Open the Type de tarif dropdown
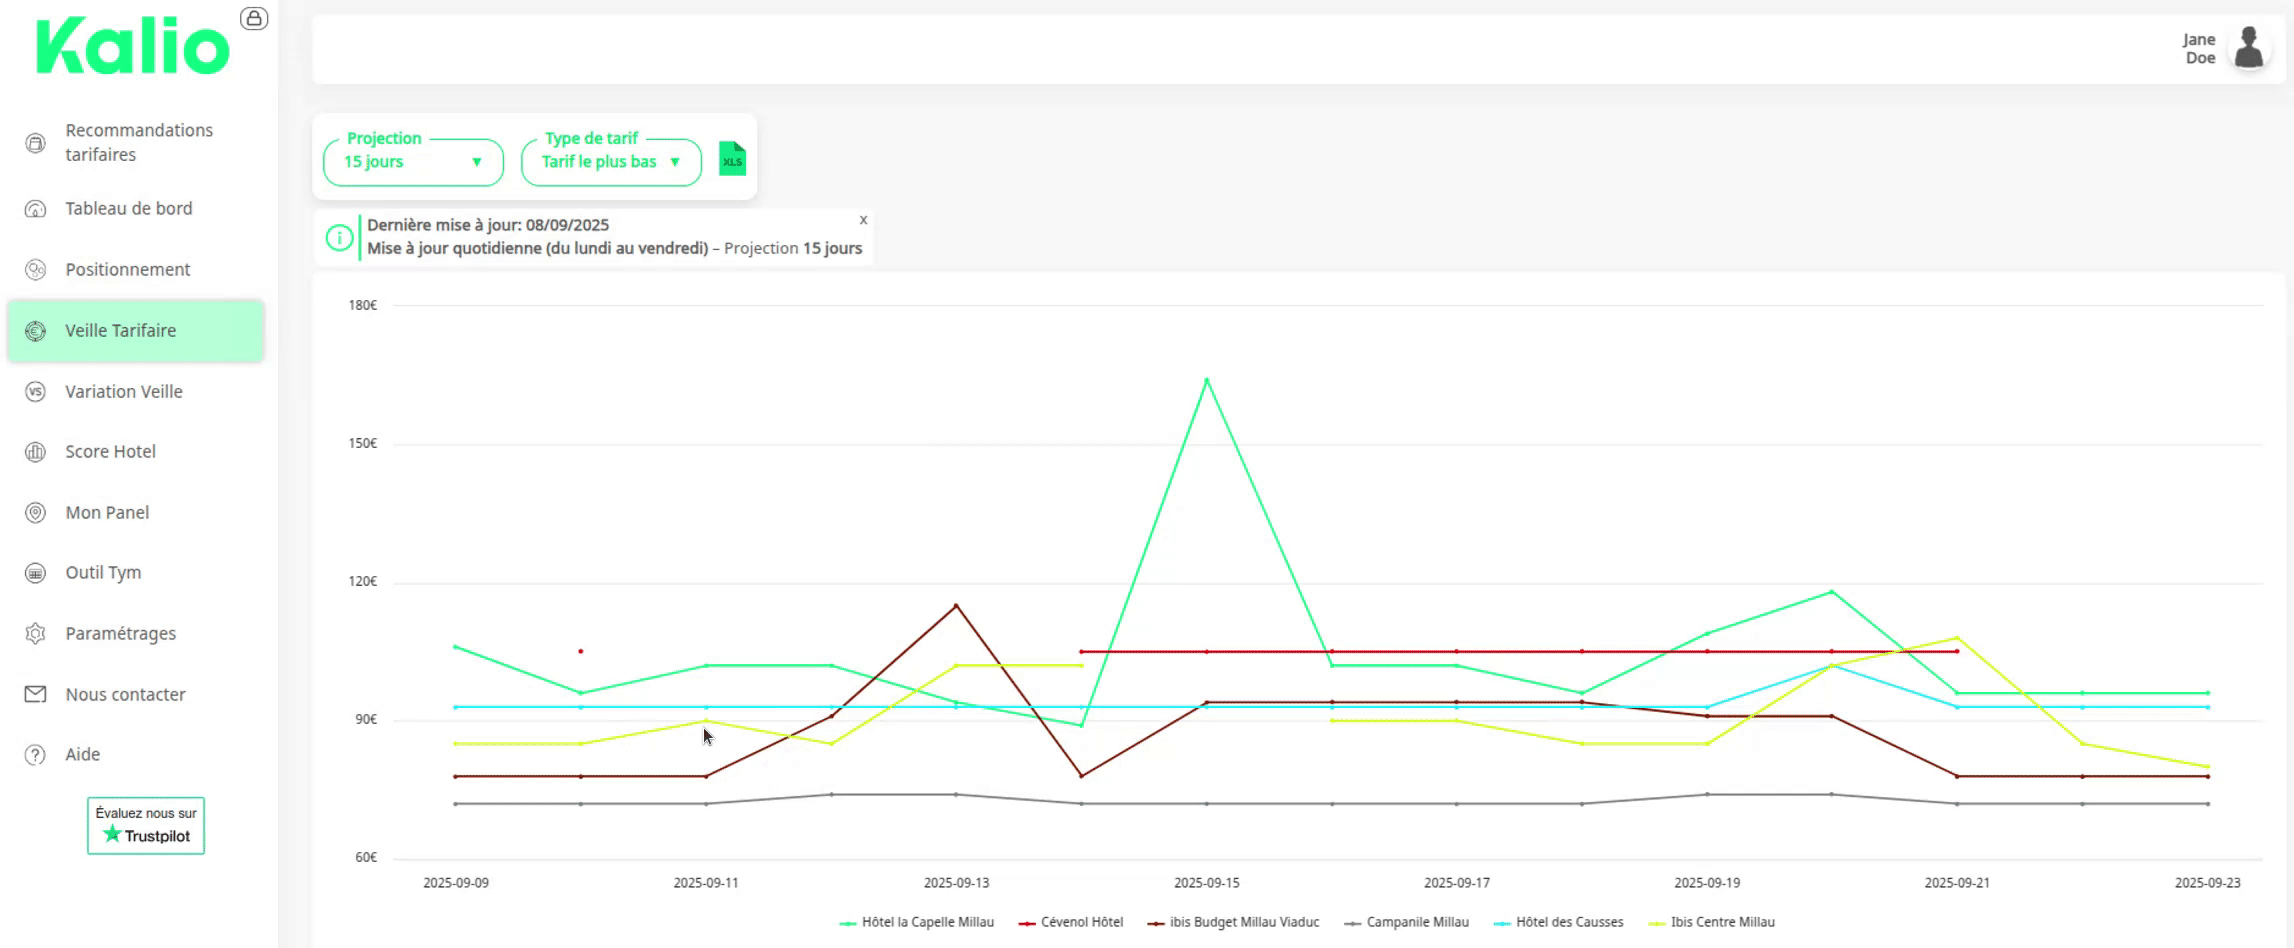2294x948 pixels. coord(611,162)
